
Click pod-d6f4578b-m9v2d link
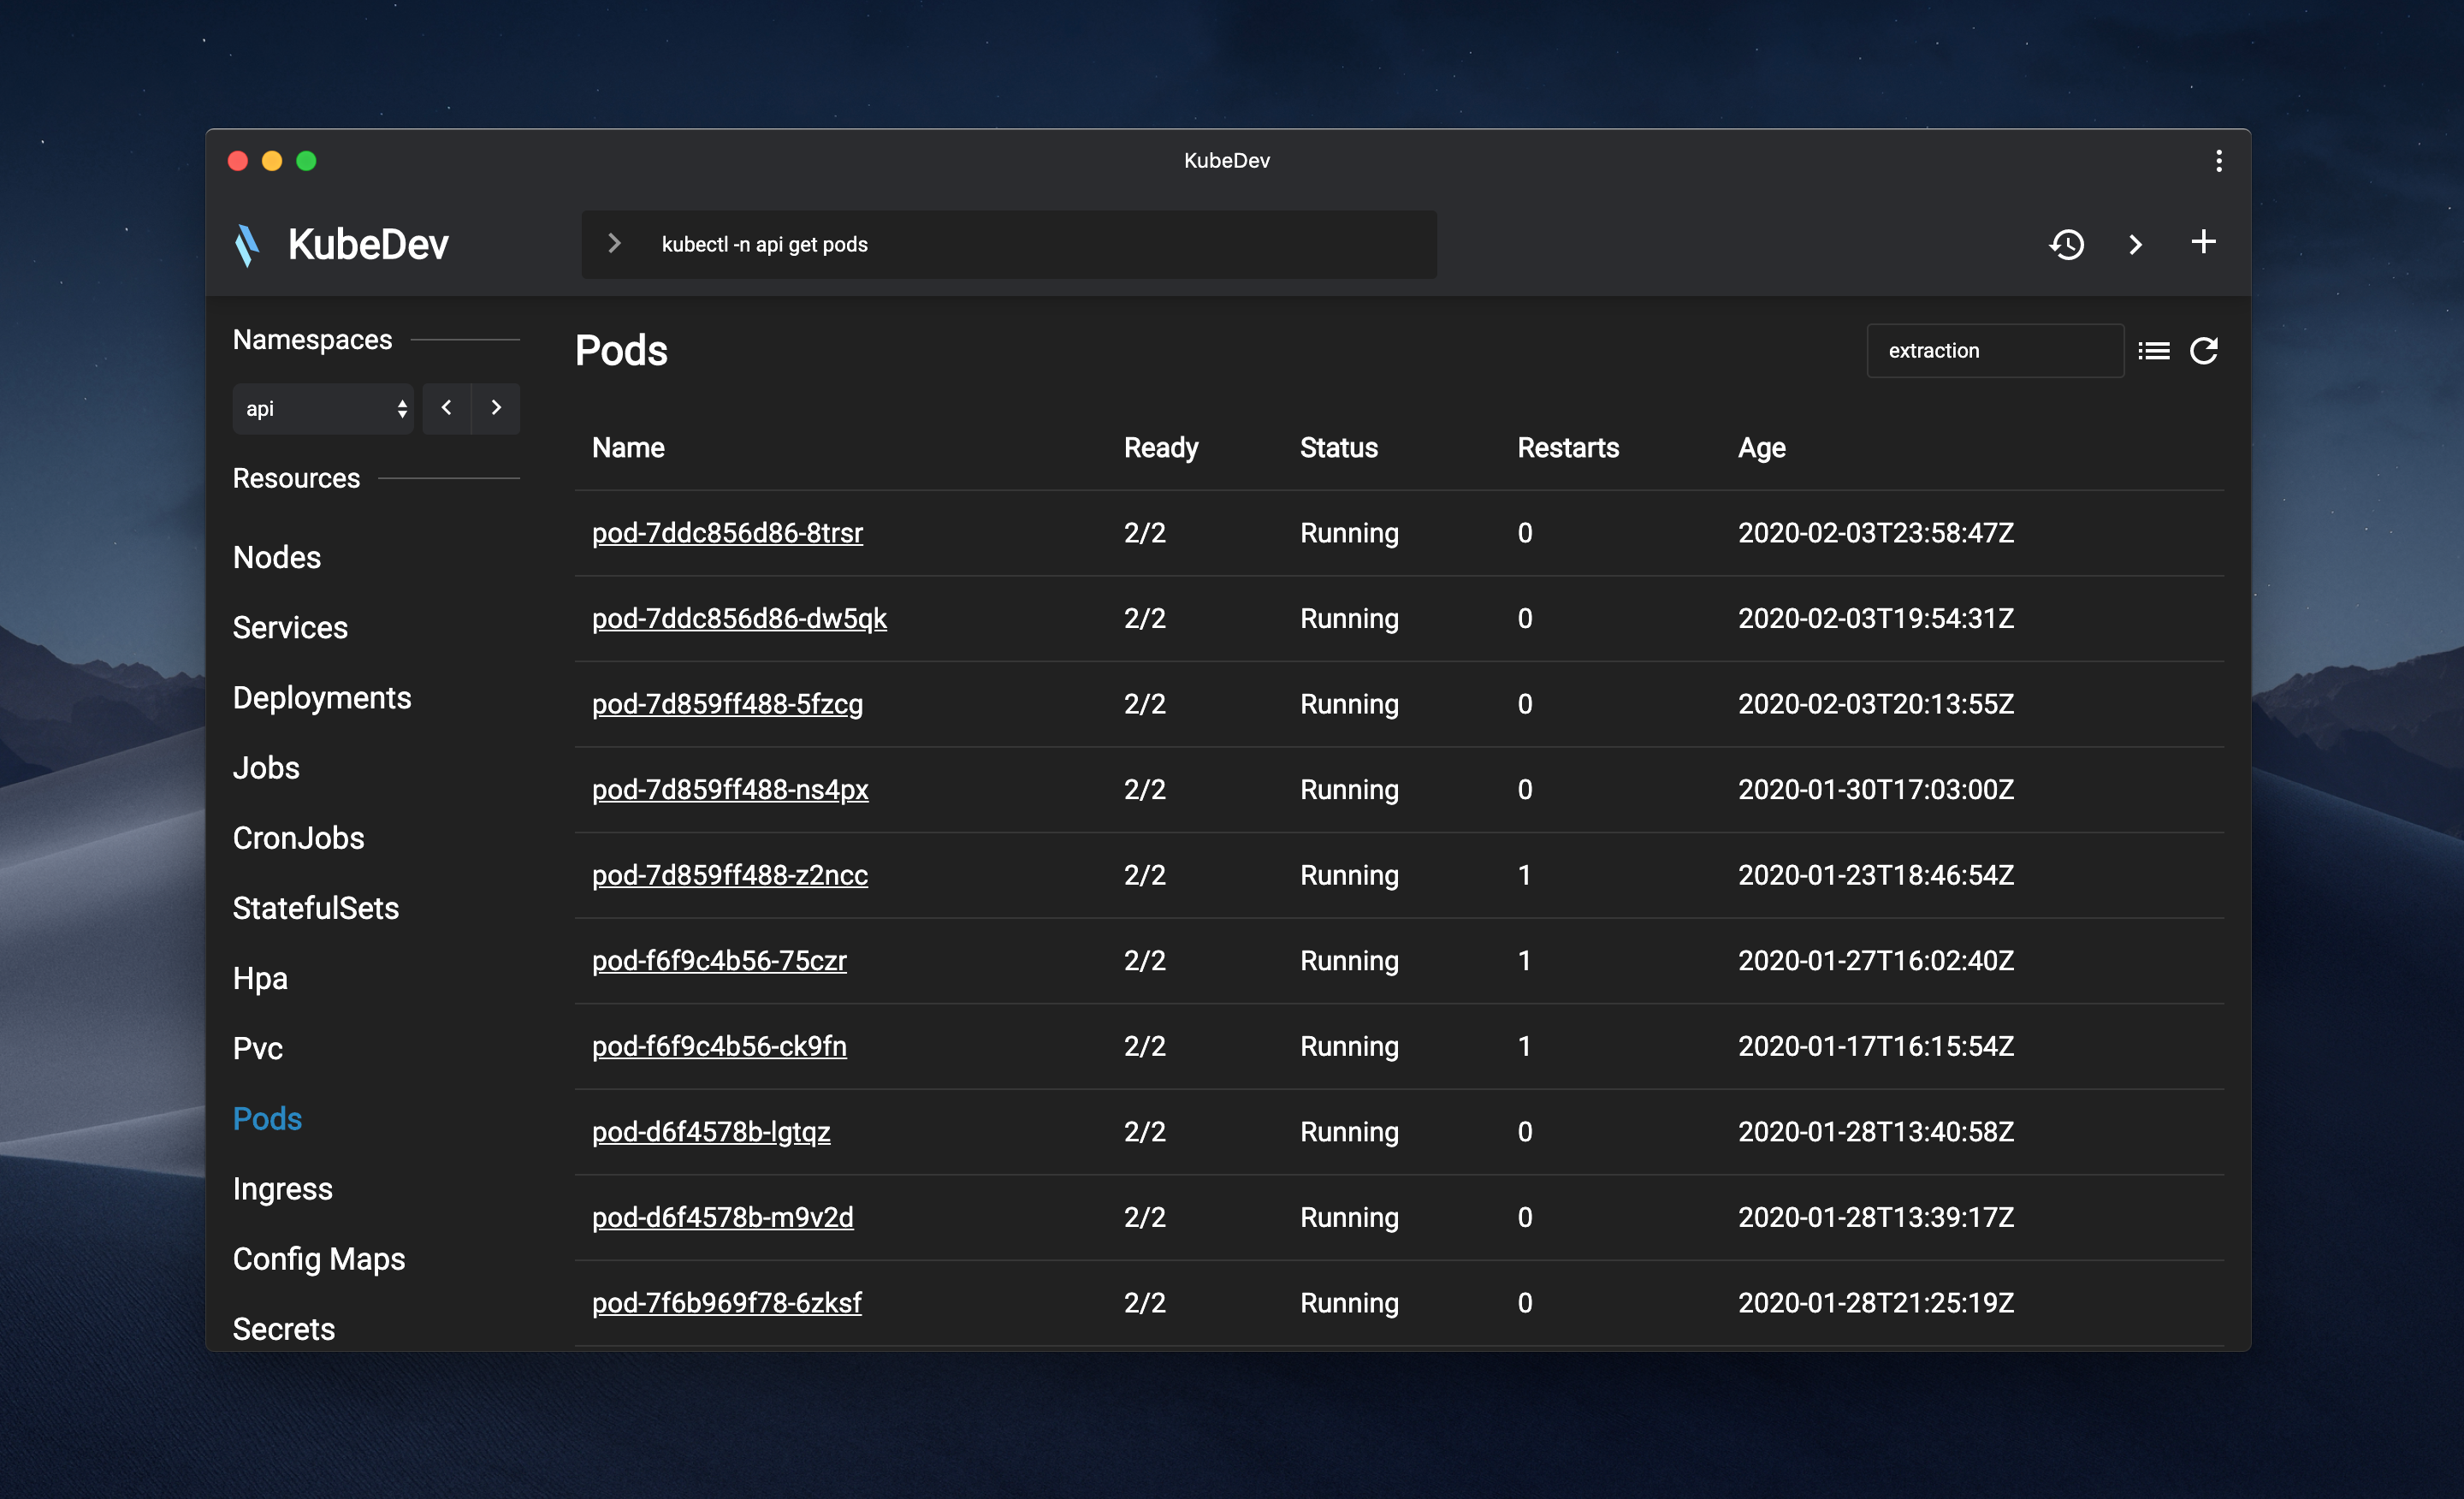coord(722,1217)
